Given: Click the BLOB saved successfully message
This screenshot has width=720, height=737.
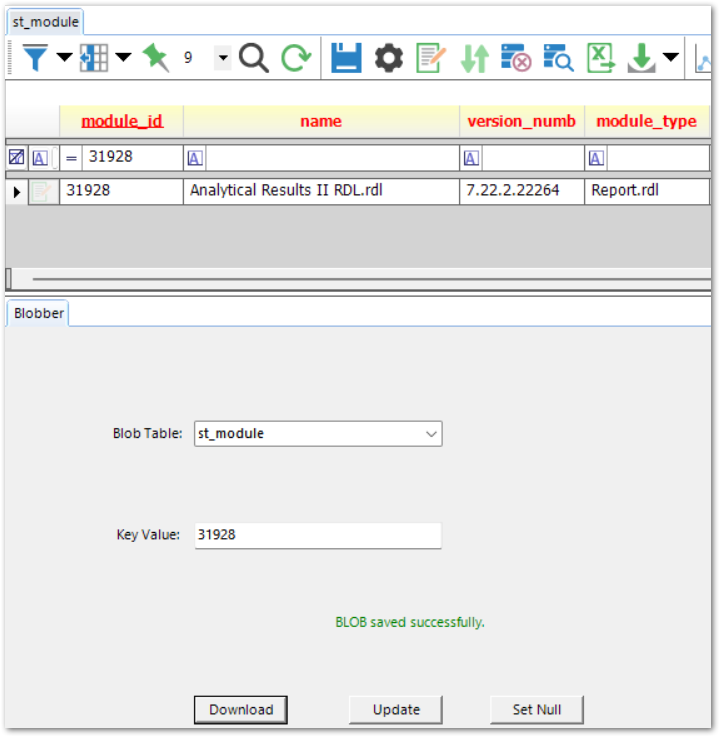Looking at the screenshot, I should point(410,622).
